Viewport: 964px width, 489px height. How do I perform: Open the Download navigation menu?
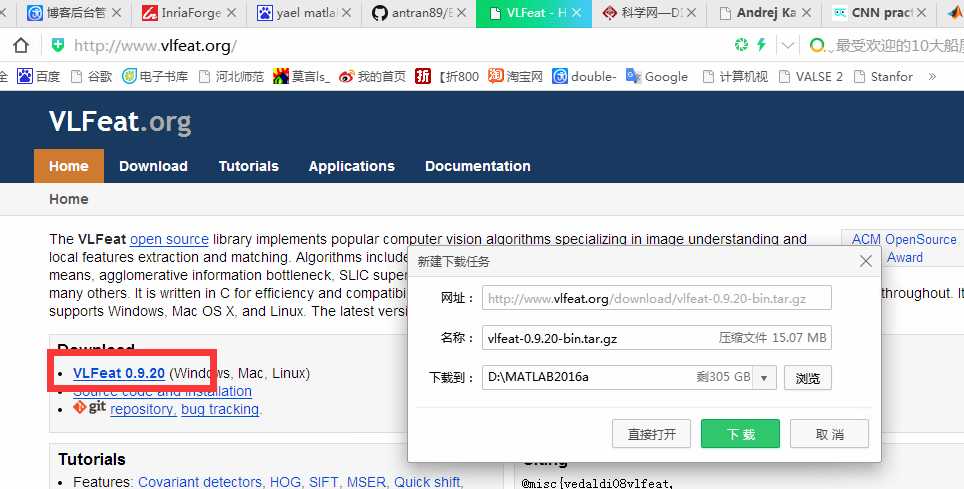153,166
